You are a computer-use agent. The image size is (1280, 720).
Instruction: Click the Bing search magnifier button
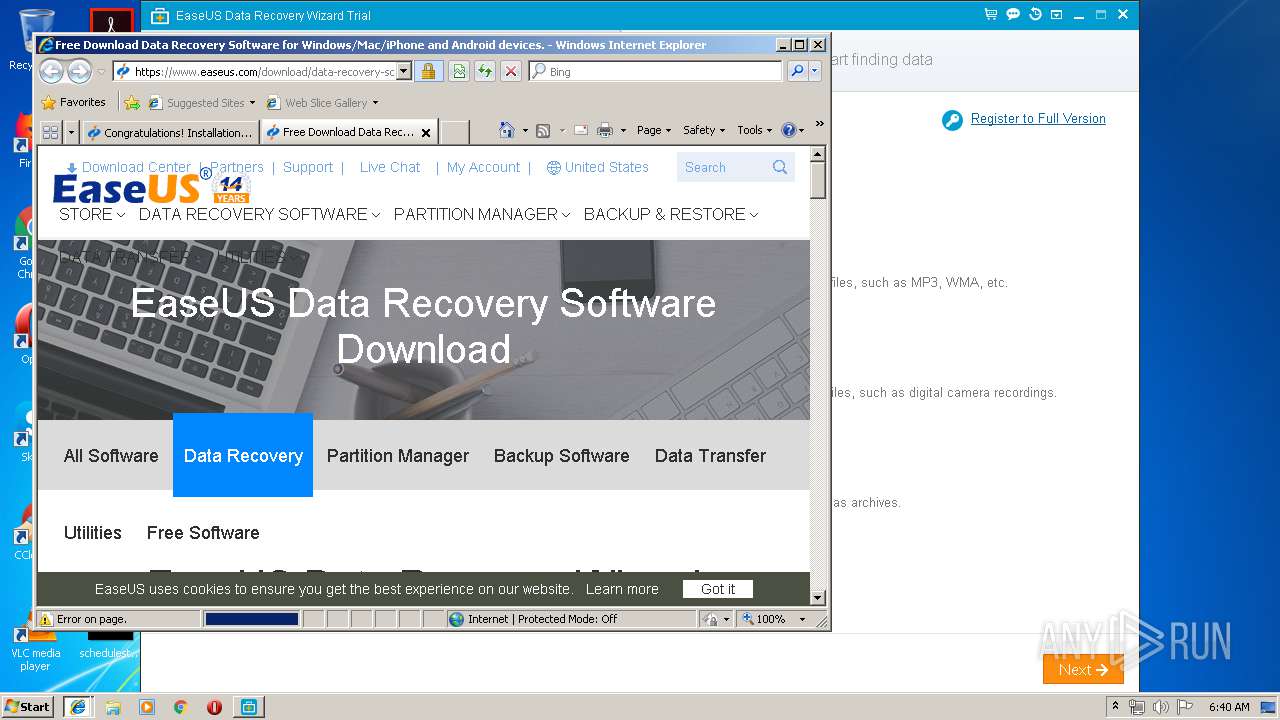(797, 71)
